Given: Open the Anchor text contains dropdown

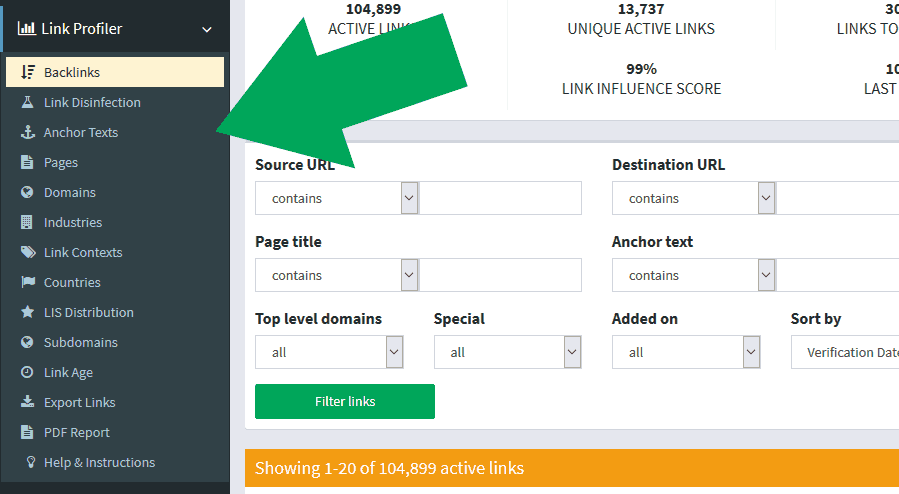Looking at the screenshot, I should pyautogui.click(x=694, y=275).
